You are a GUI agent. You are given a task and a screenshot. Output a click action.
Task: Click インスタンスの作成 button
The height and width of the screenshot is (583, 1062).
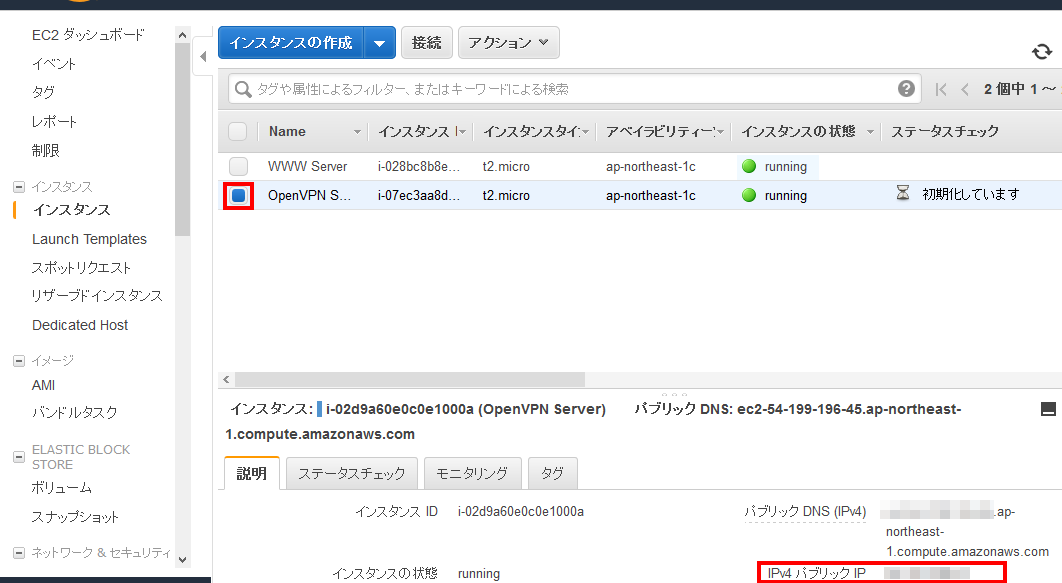291,43
